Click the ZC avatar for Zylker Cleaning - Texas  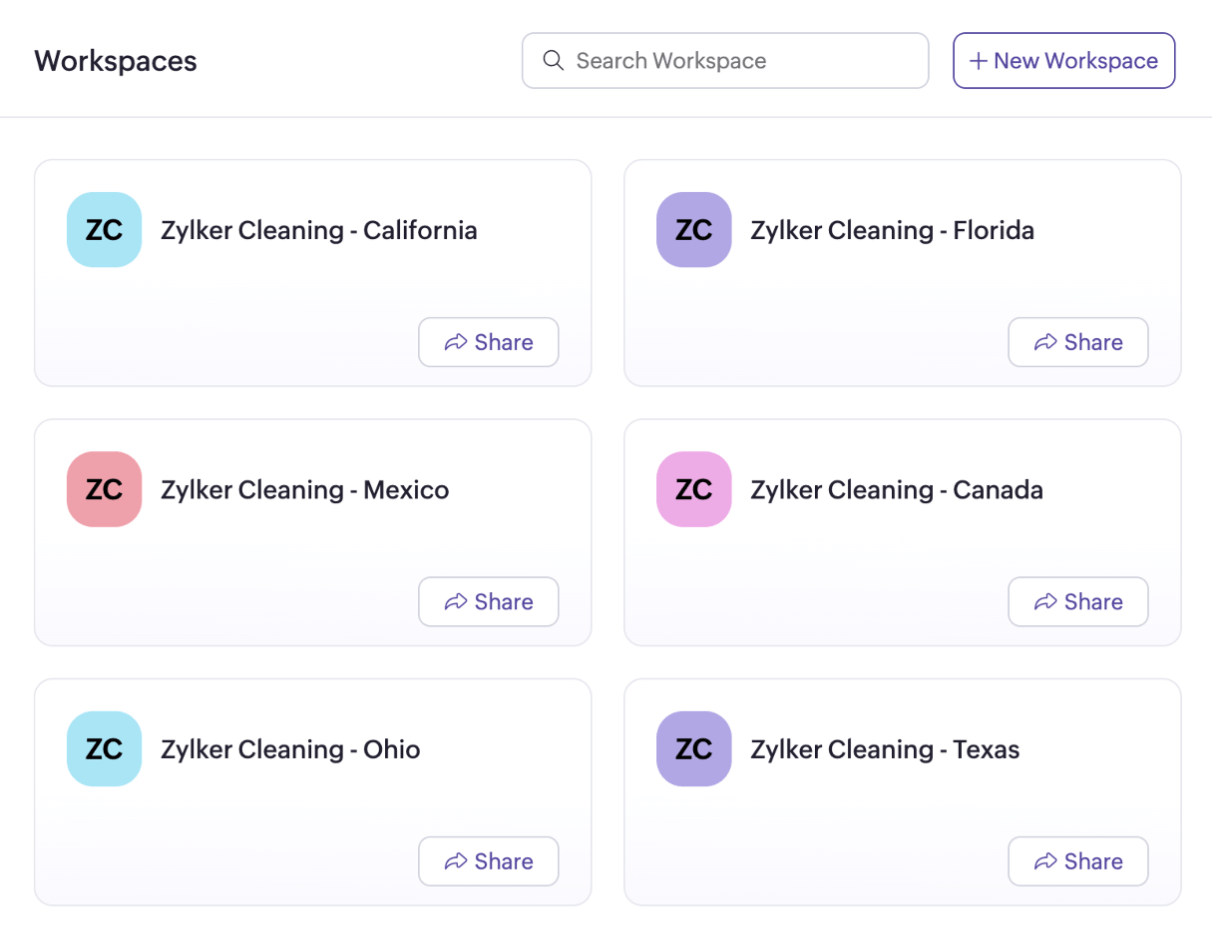tap(694, 748)
